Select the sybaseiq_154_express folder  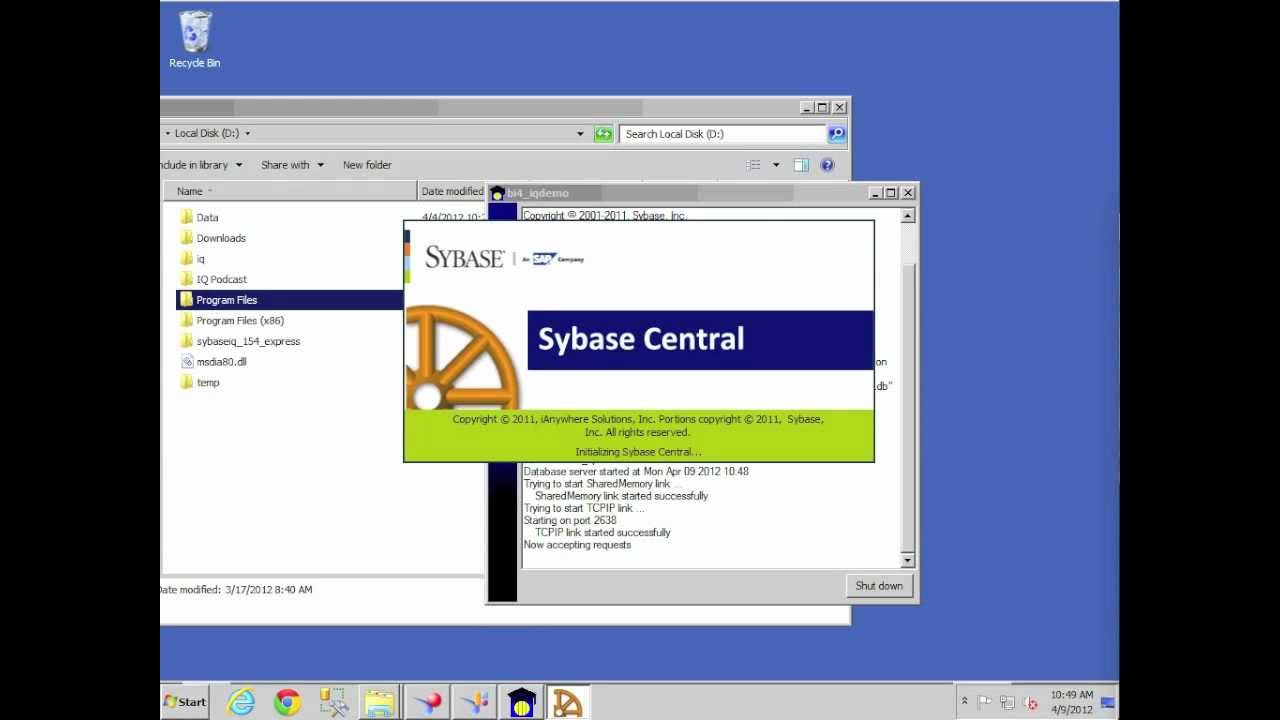pyautogui.click(x=248, y=341)
